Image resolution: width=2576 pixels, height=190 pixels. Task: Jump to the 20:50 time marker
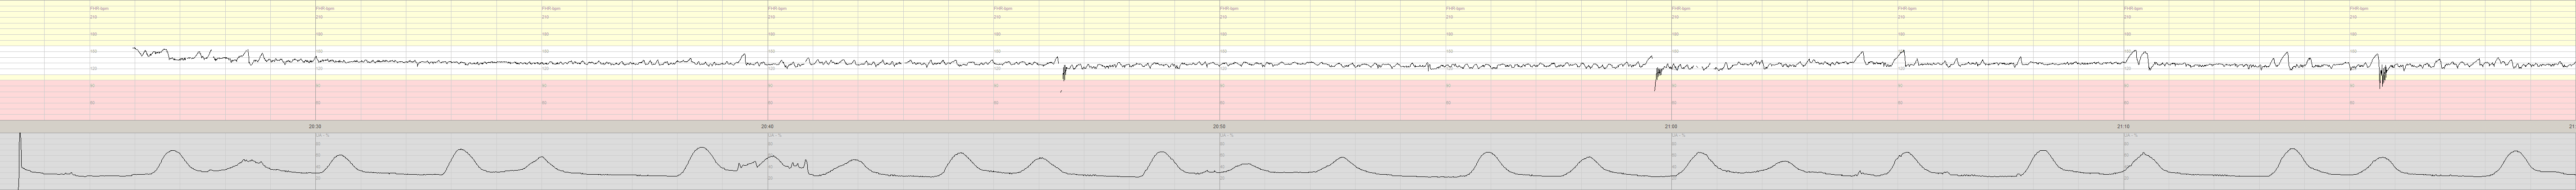point(1218,127)
